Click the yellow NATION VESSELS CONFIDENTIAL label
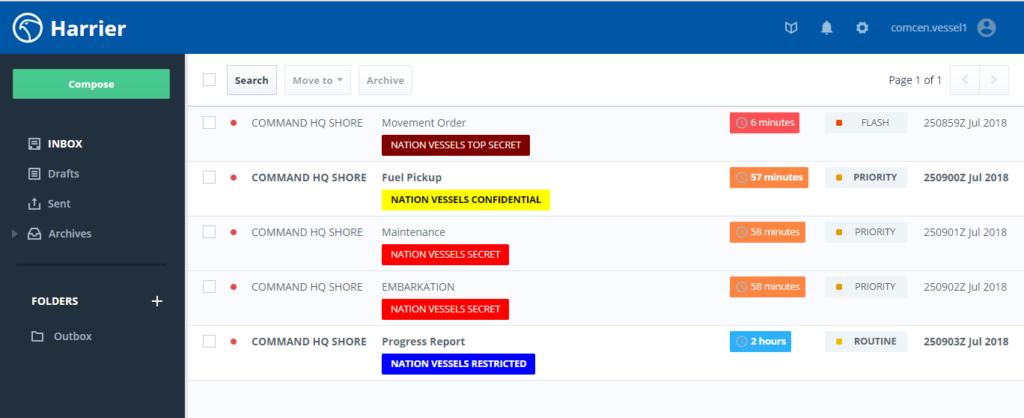The width and height of the screenshot is (1024, 418). [x=465, y=200]
